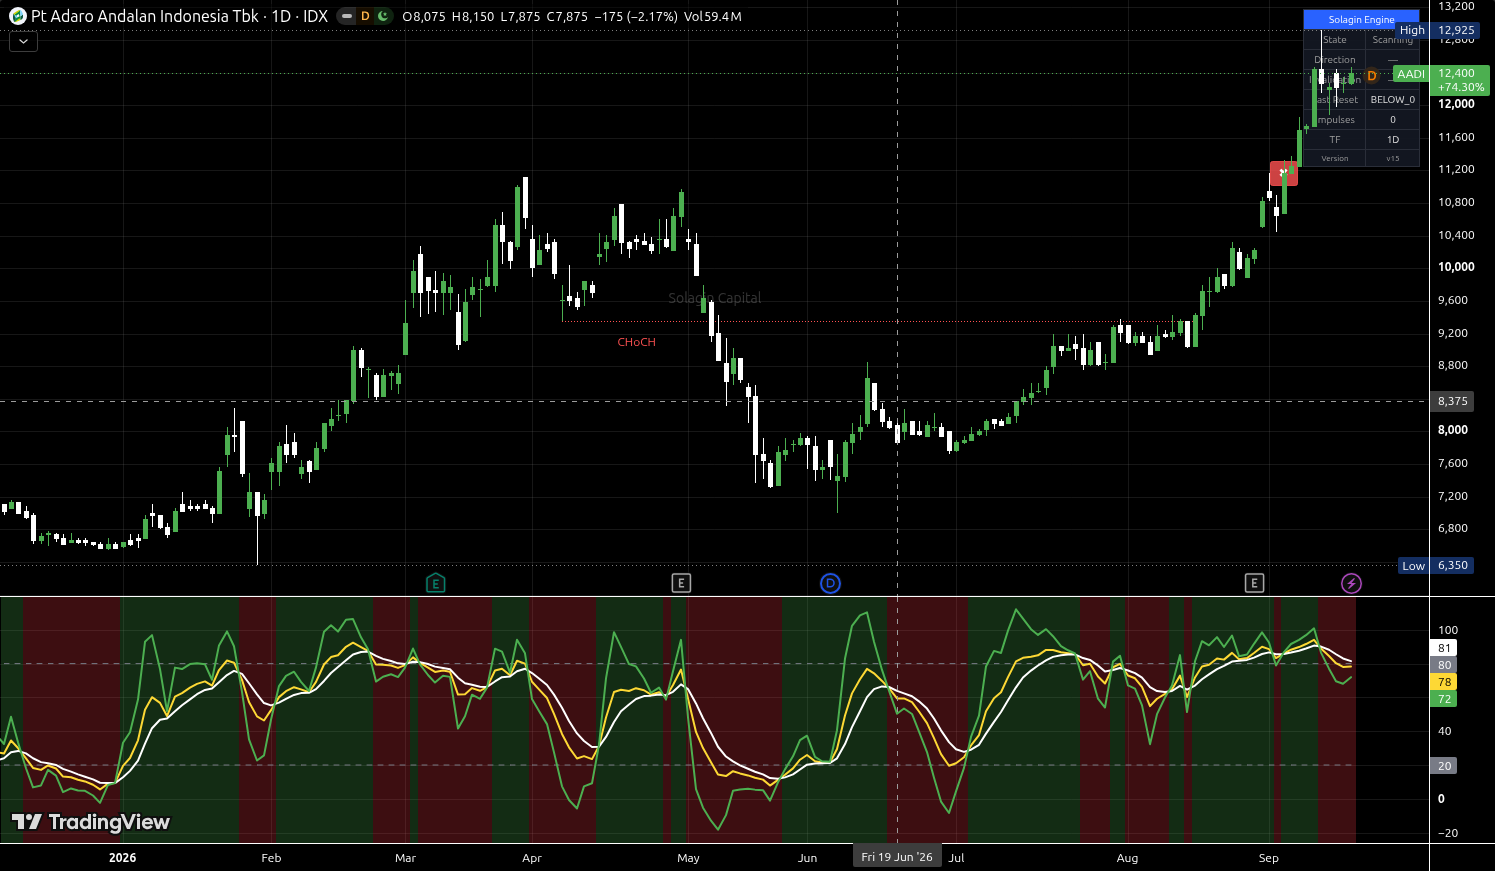1495x871 pixels.
Task: Click the Low 6,350 price label
Action: click(1438, 565)
